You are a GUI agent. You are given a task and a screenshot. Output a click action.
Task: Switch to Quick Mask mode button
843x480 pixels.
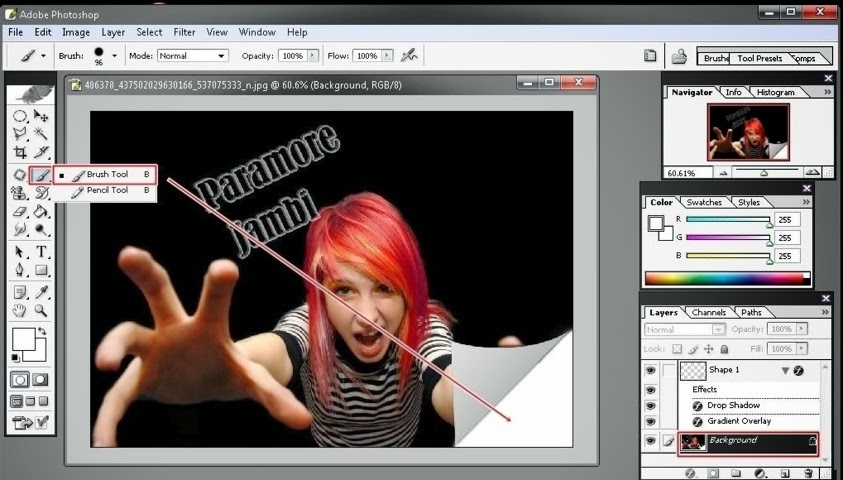point(40,380)
